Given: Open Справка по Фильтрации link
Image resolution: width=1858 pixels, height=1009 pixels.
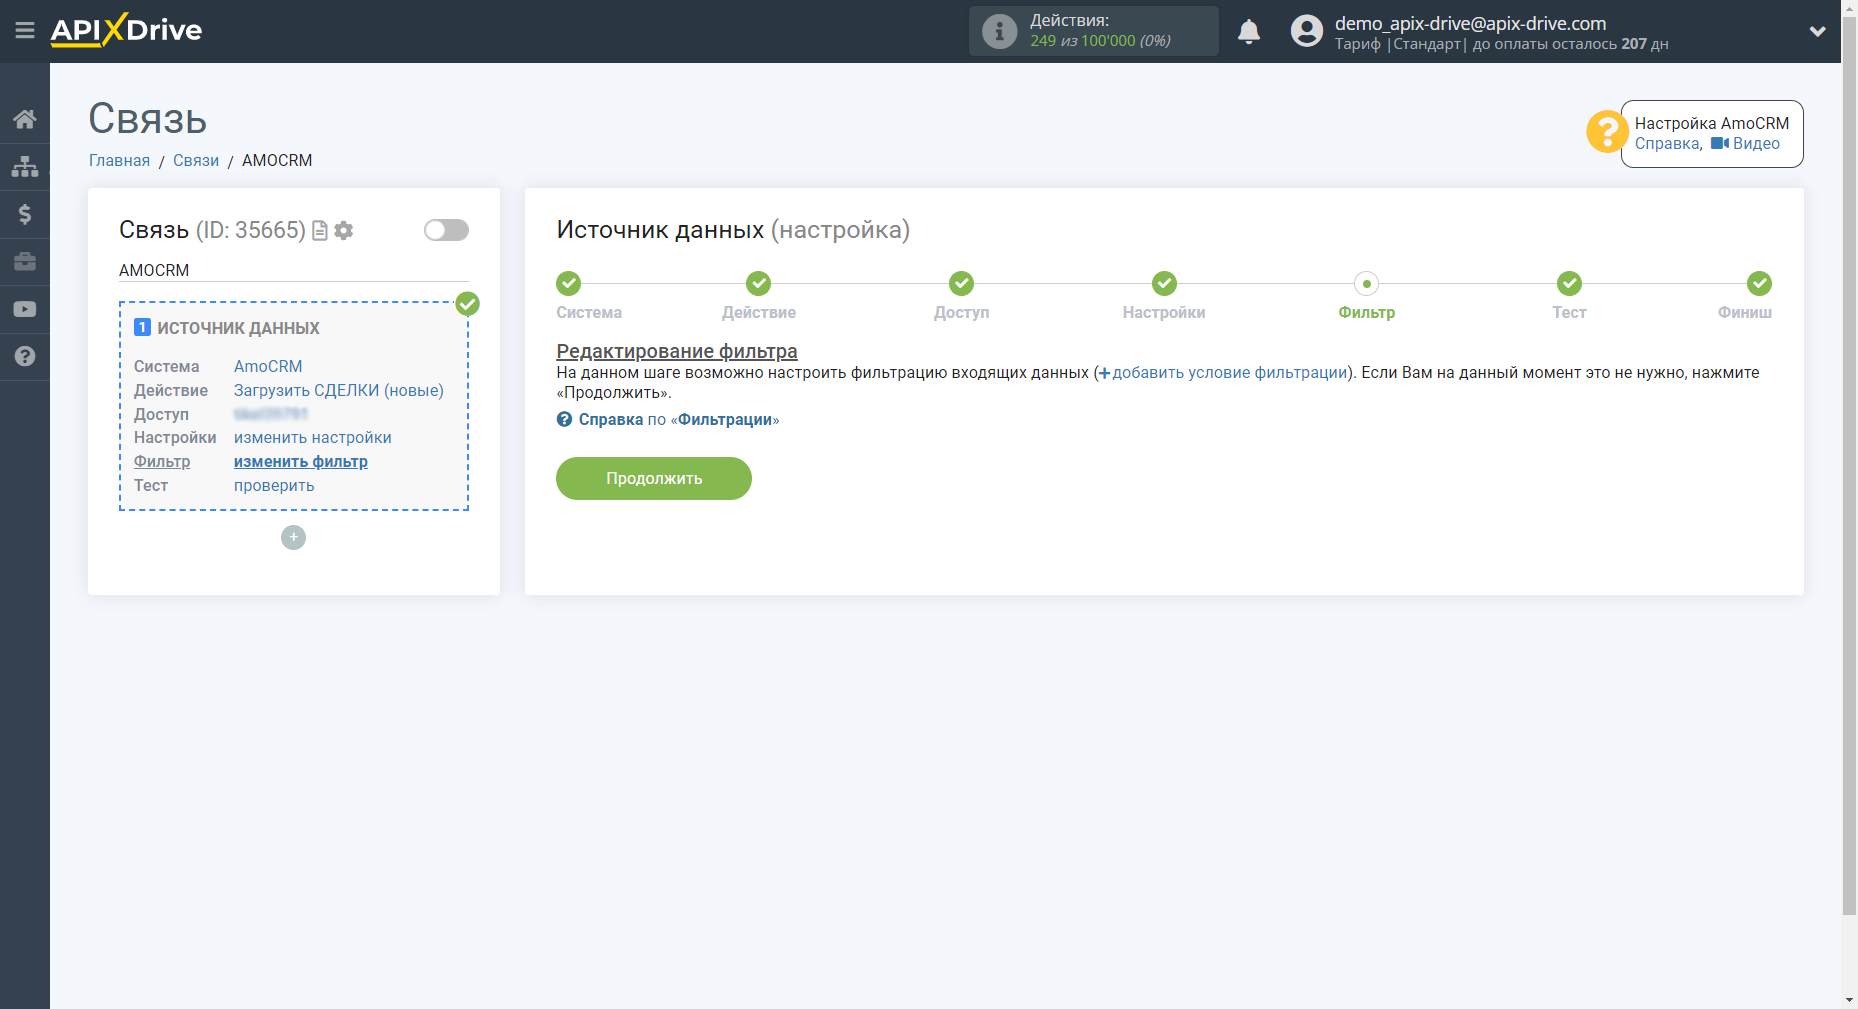Looking at the screenshot, I should pyautogui.click(x=668, y=420).
